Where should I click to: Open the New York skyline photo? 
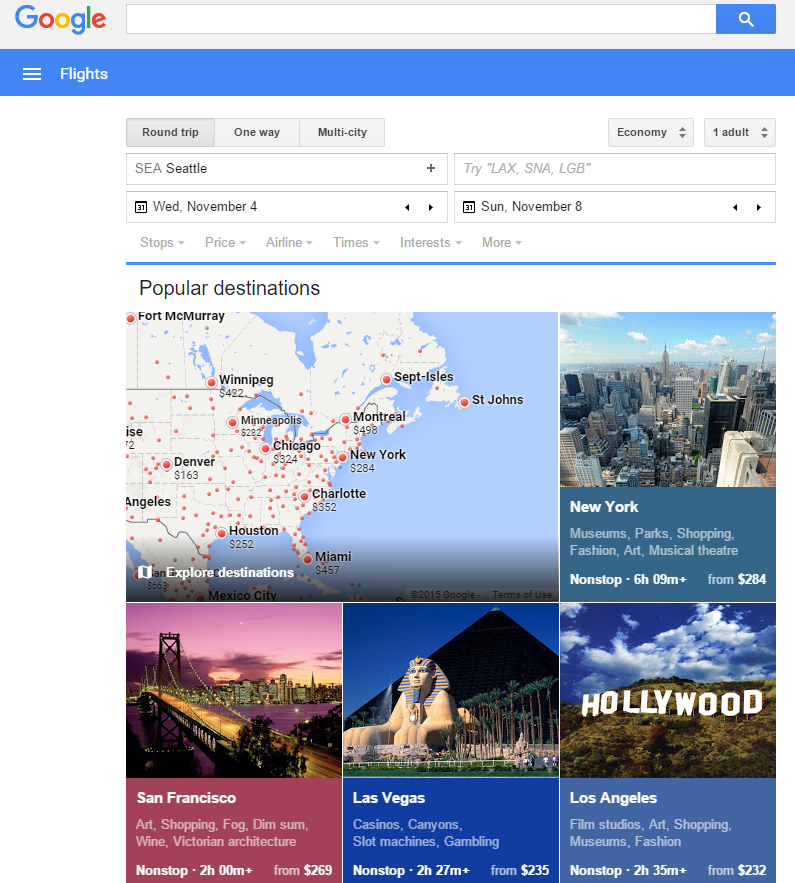668,400
